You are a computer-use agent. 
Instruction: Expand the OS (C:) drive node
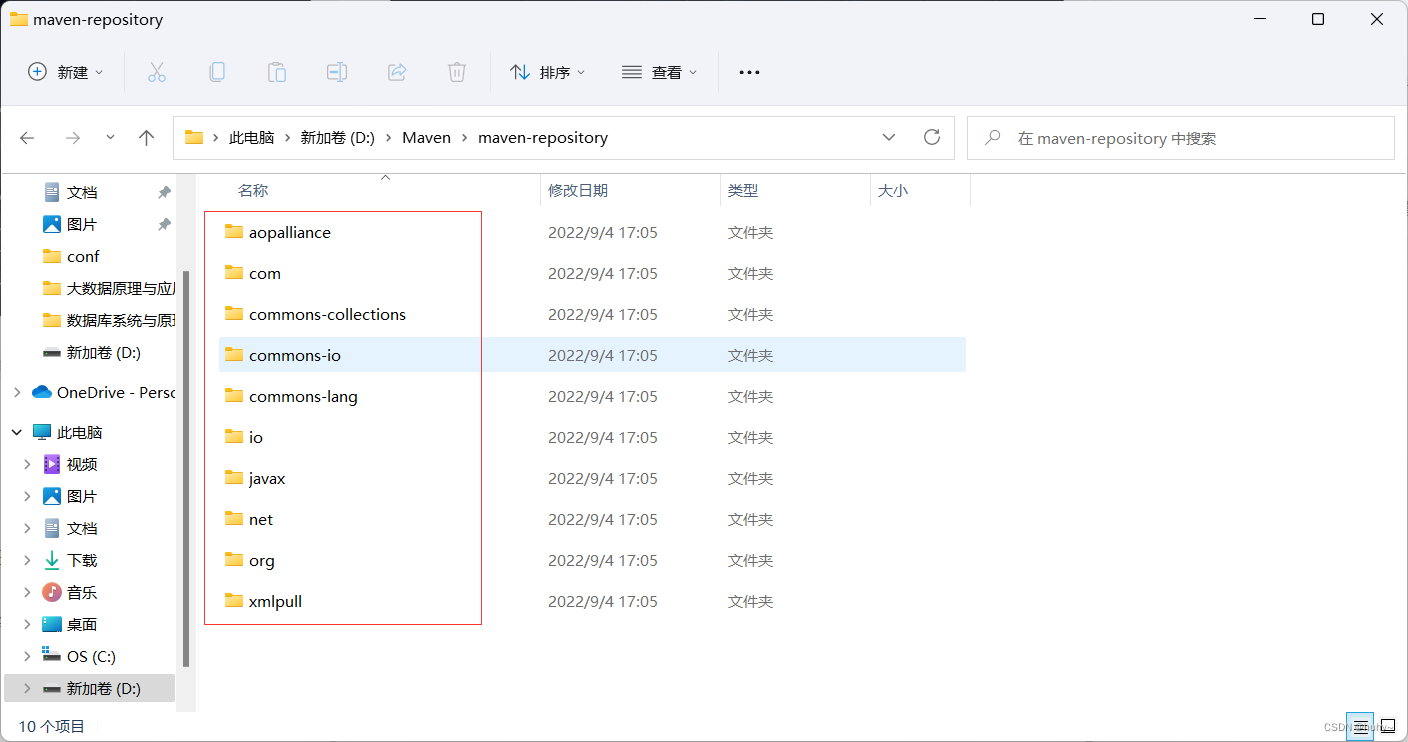(28, 656)
